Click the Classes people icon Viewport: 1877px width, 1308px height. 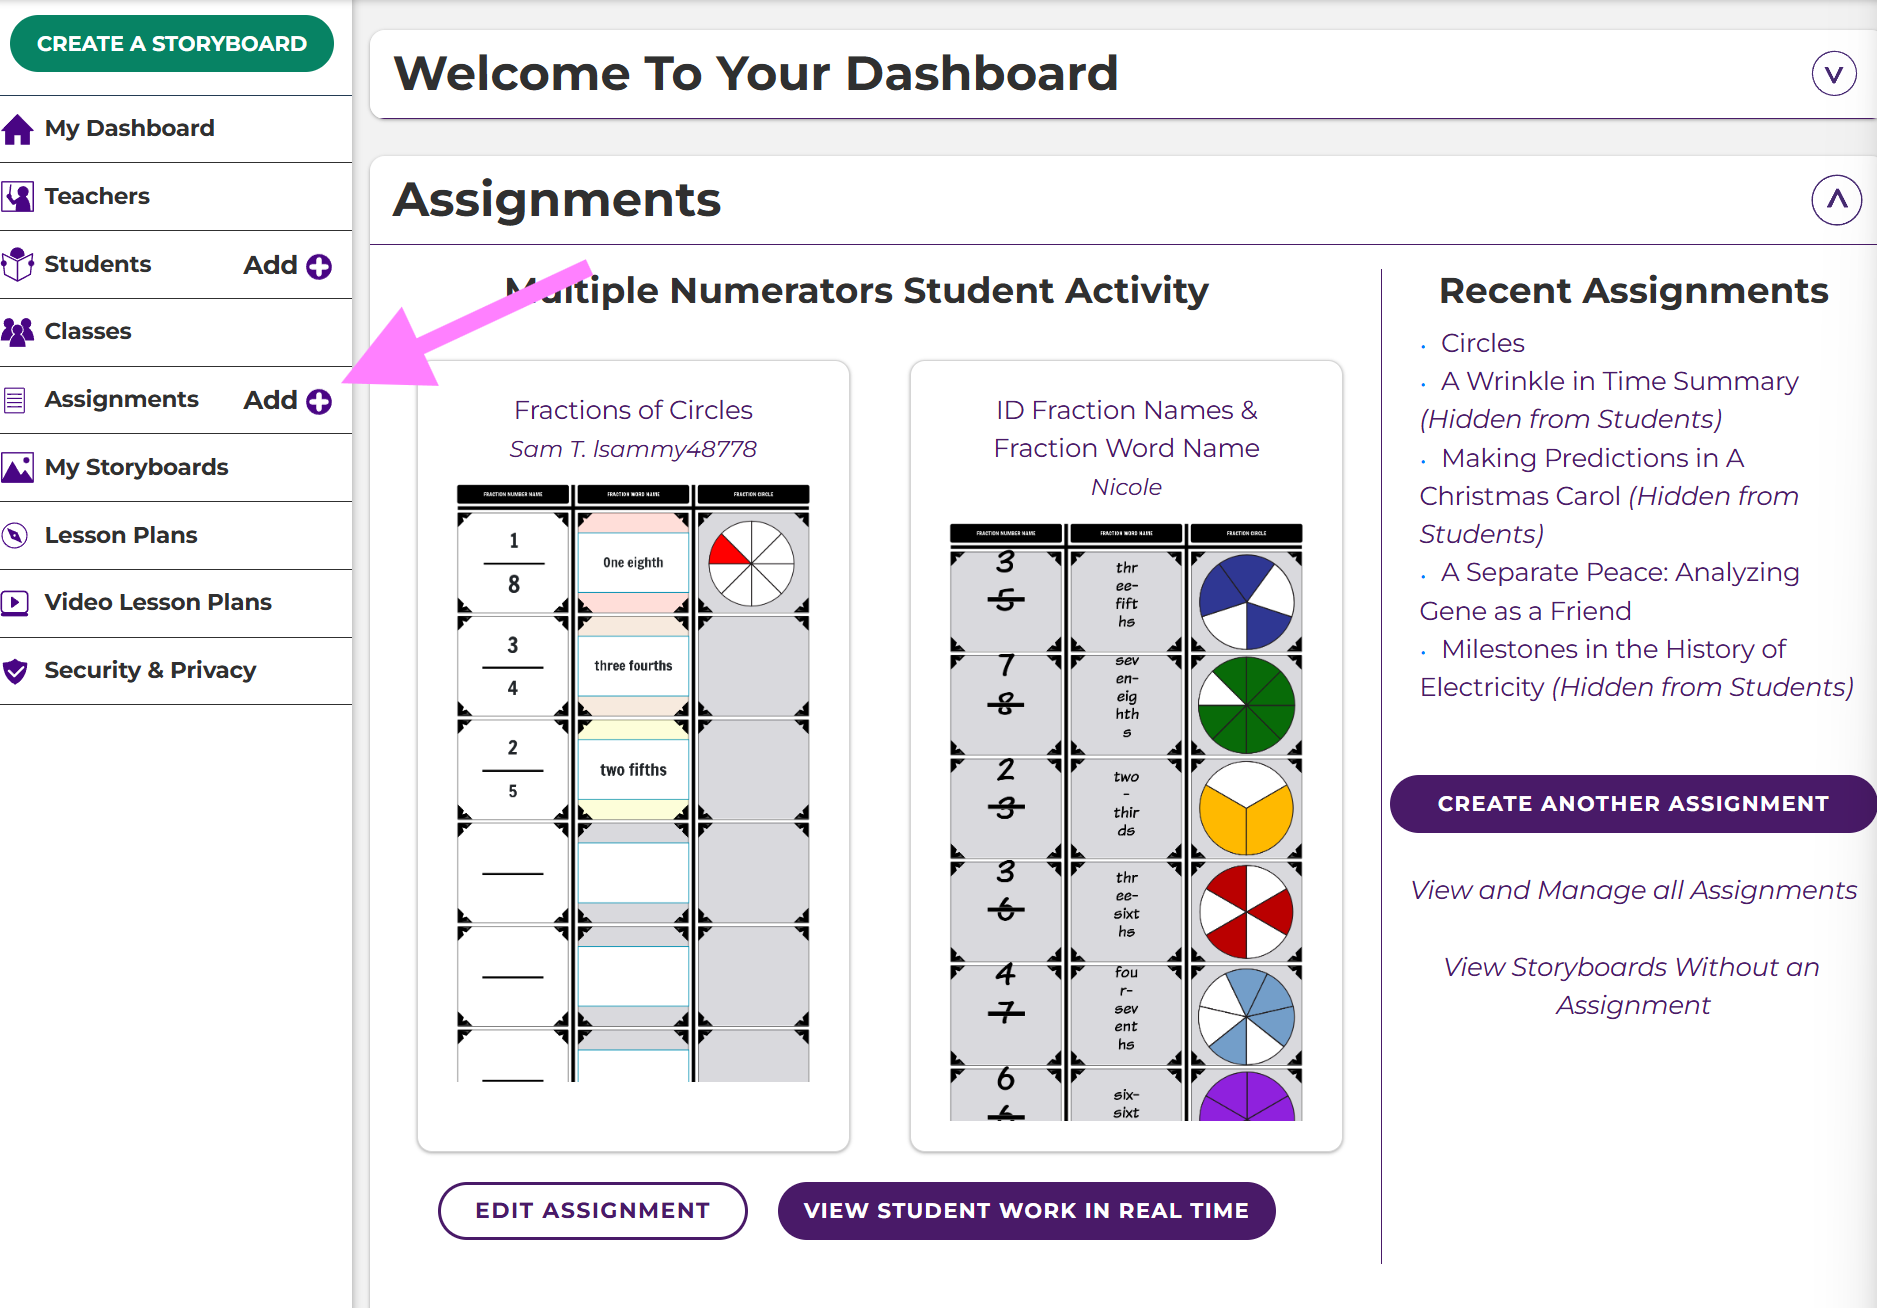coord(18,332)
